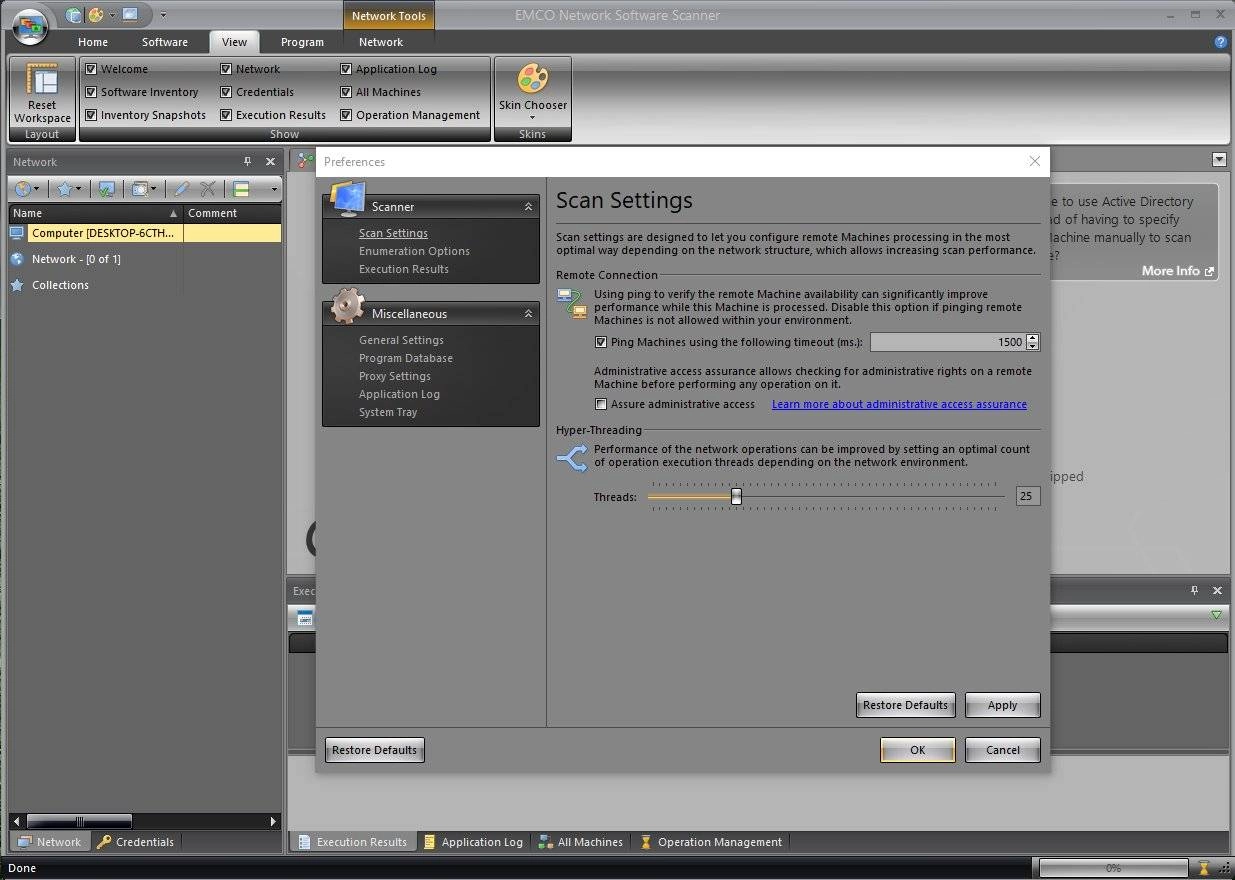Toggle the Software Inventory checkbox
The height and width of the screenshot is (880, 1235).
91,92
